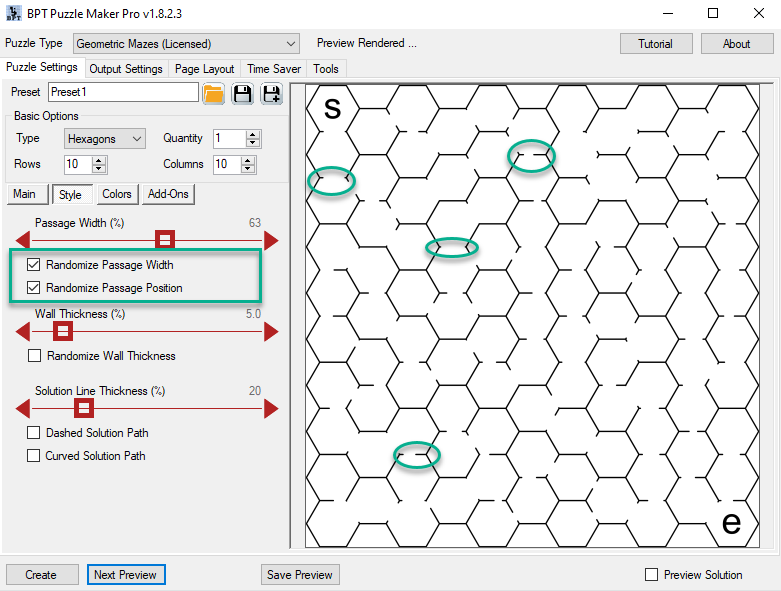Switch to Output Settings tab

pyautogui.click(x=125, y=69)
